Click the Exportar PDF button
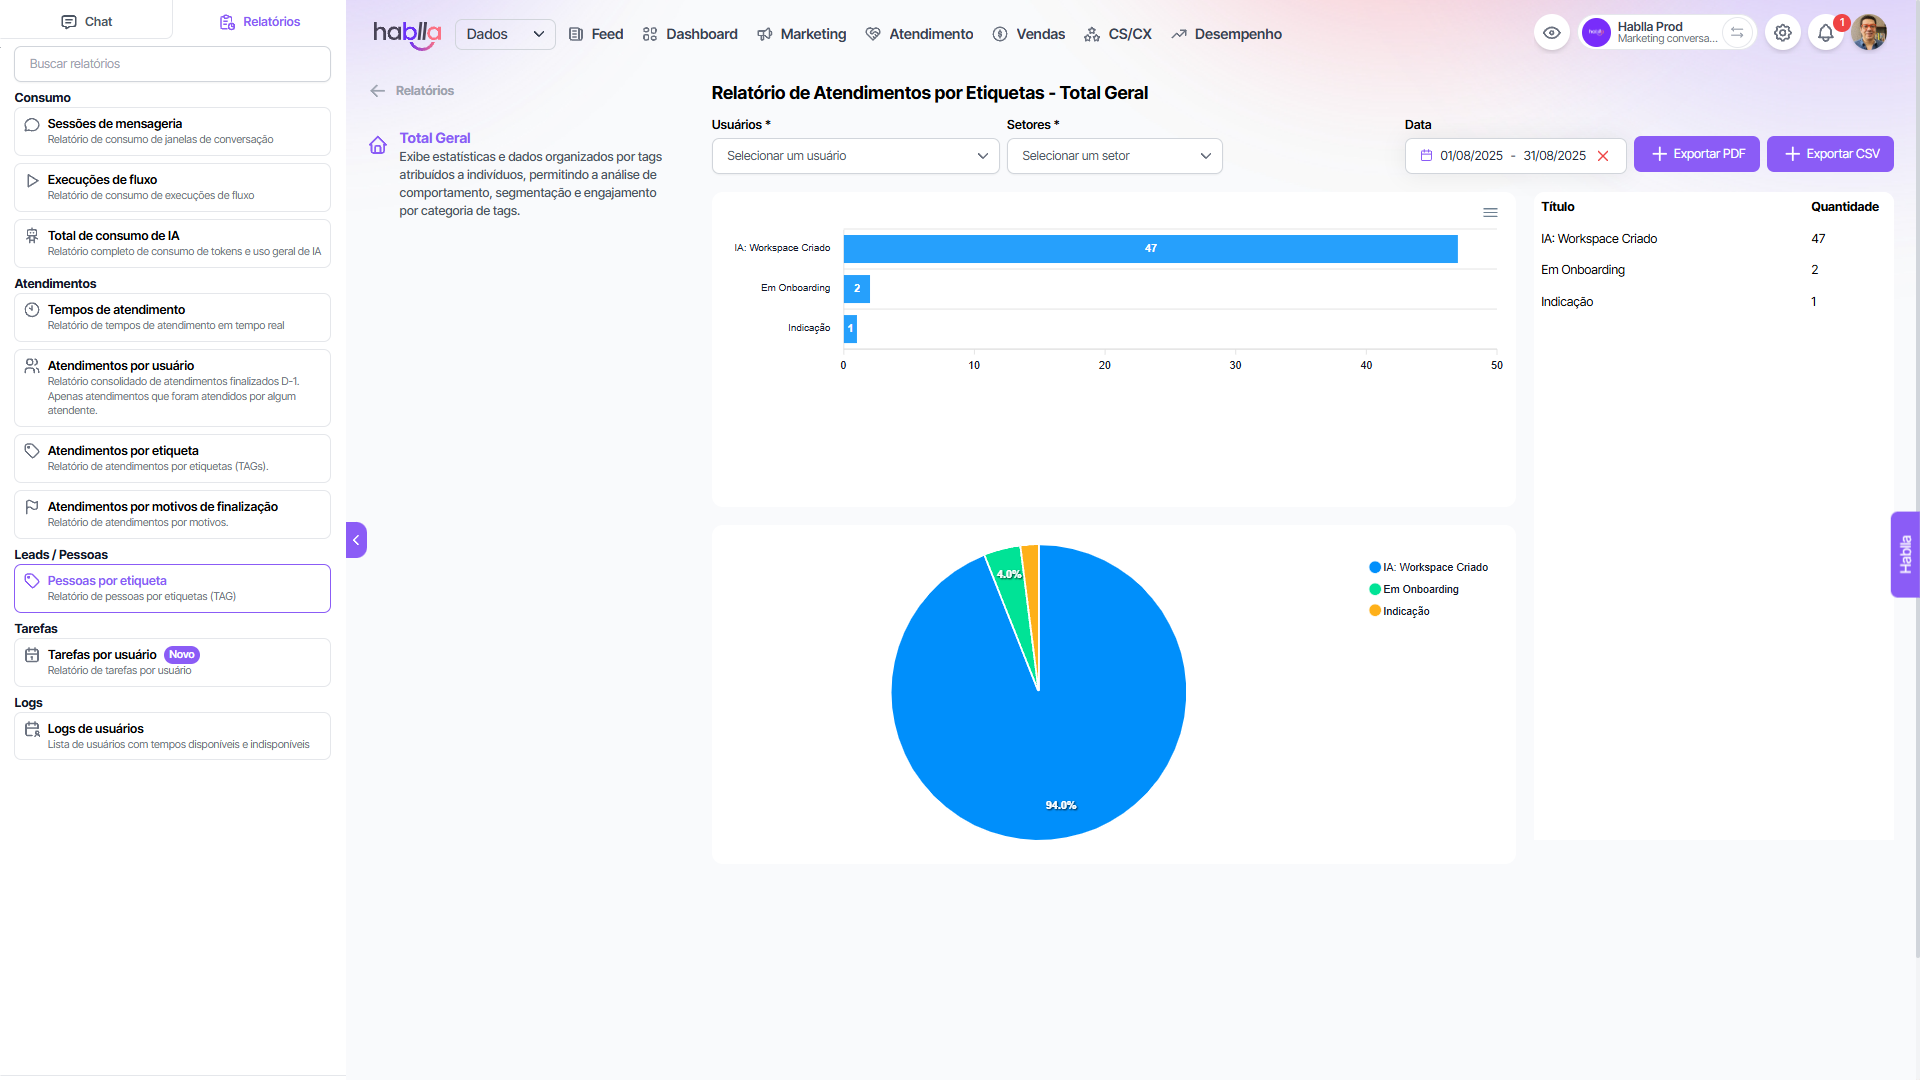The image size is (1920, 1080). click(1696, 154)
